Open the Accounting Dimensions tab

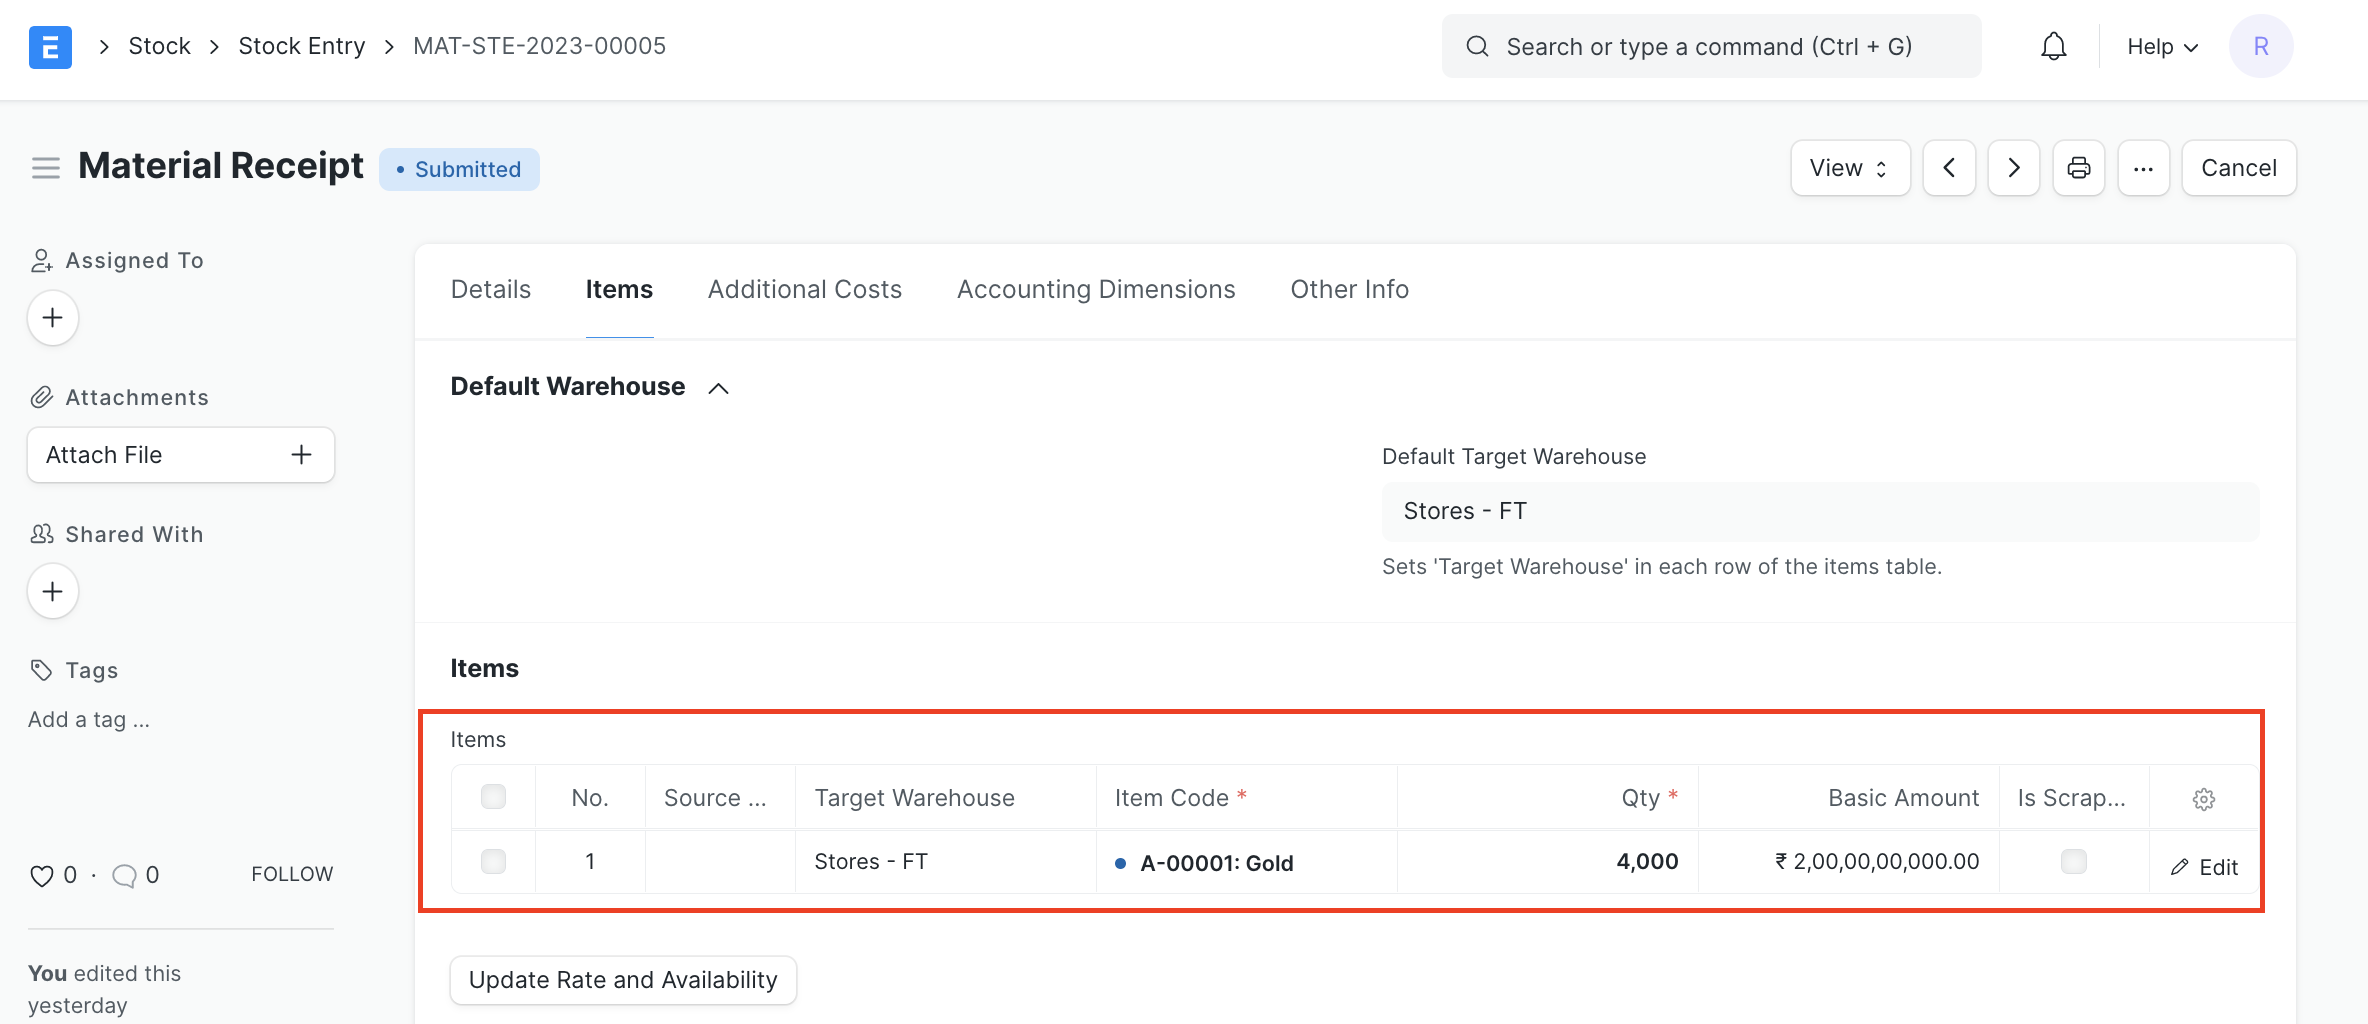tap(1095, 290)
